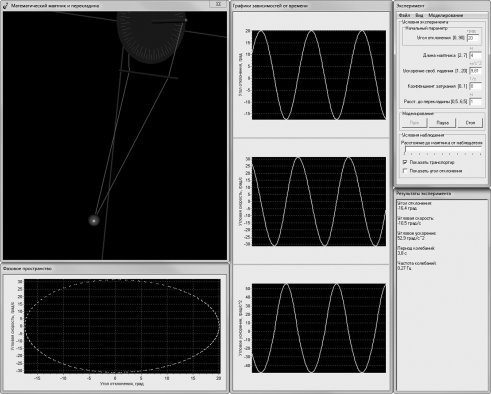The width and height of the screenshot is (491, 394).
Task: Enable Показать угол отклонения checkbox
Action: (405, 171)
